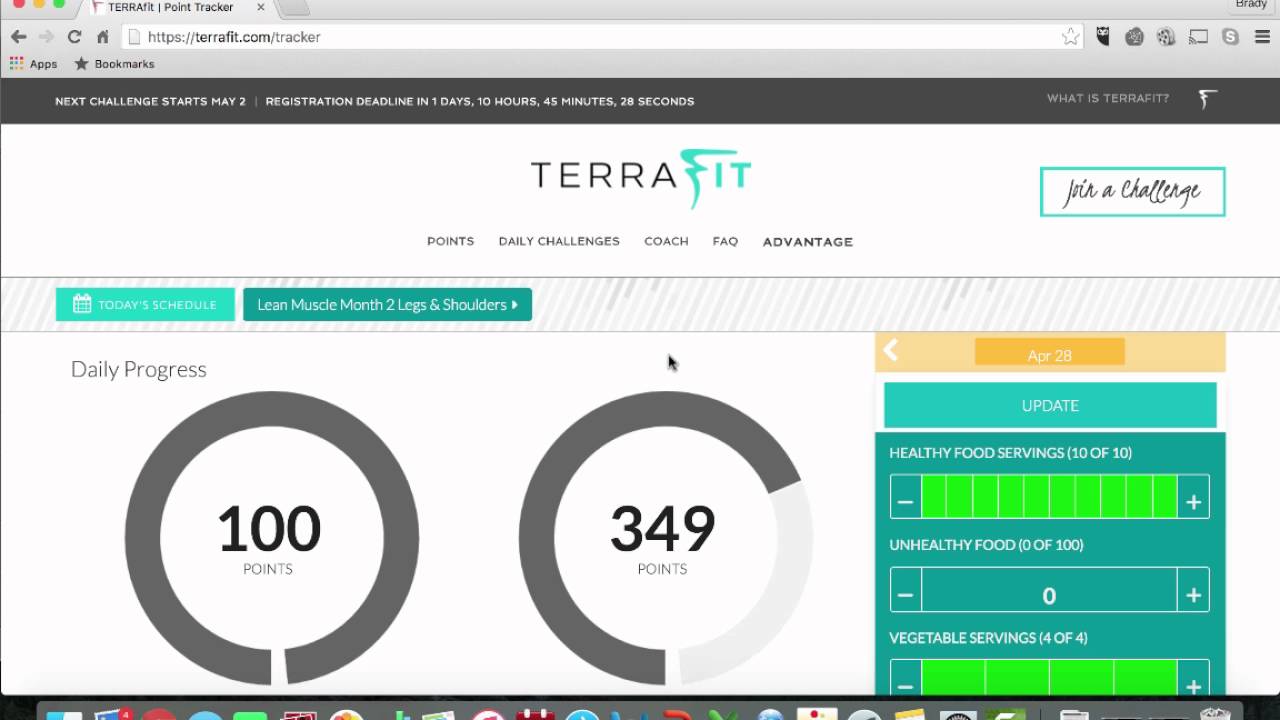Click the 100 points progress ring
This screenshot has height=720, width=1280.
point(270,538)
